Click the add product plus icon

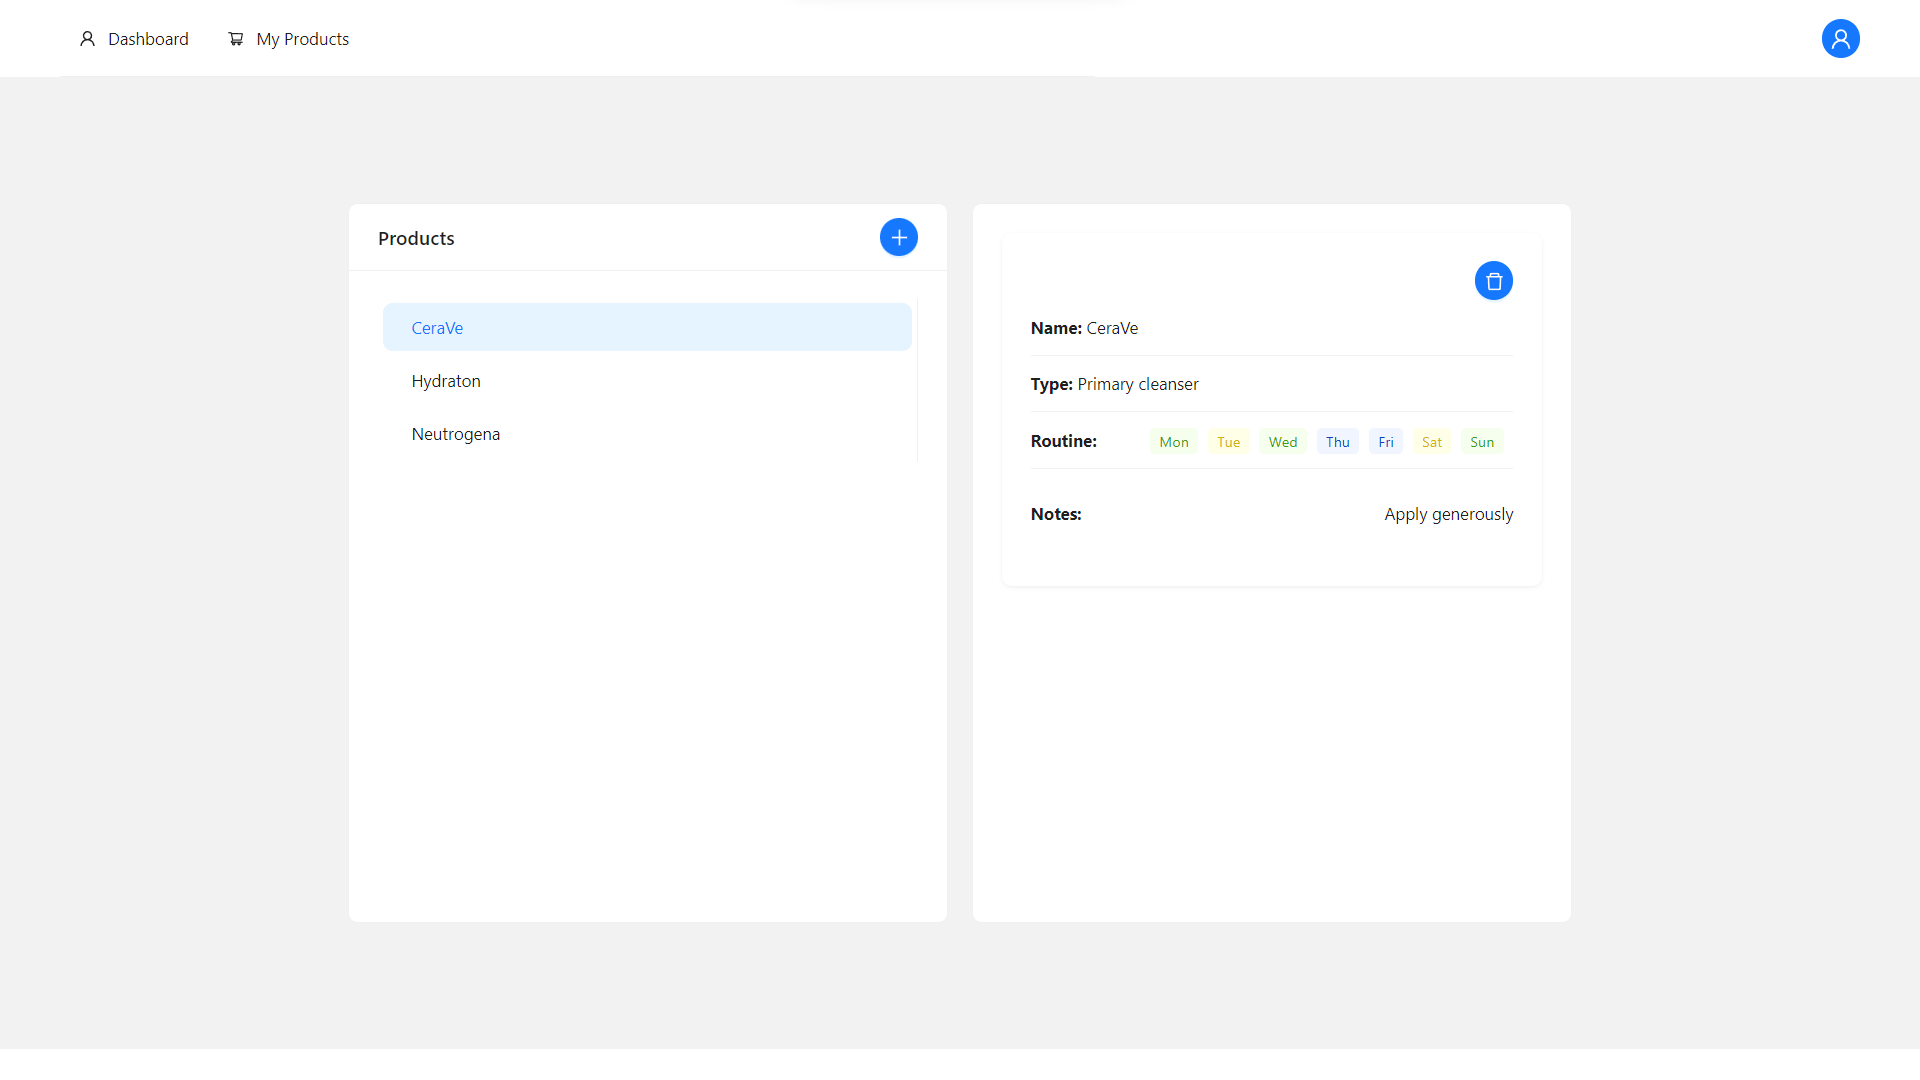tap(898, 237)
